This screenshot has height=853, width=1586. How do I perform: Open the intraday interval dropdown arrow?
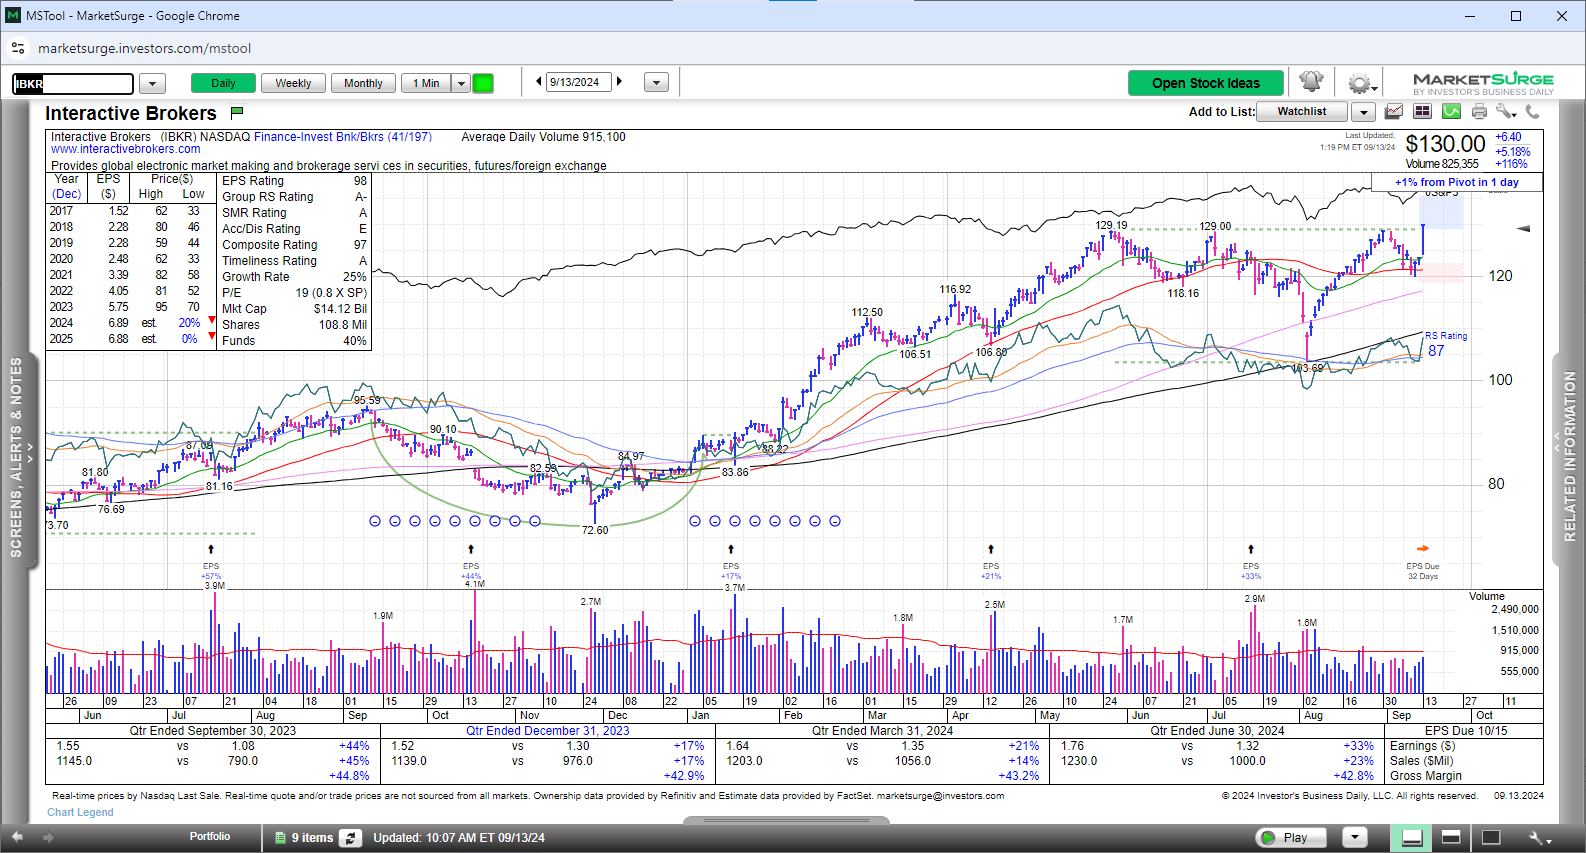click(x=461, y=83)
